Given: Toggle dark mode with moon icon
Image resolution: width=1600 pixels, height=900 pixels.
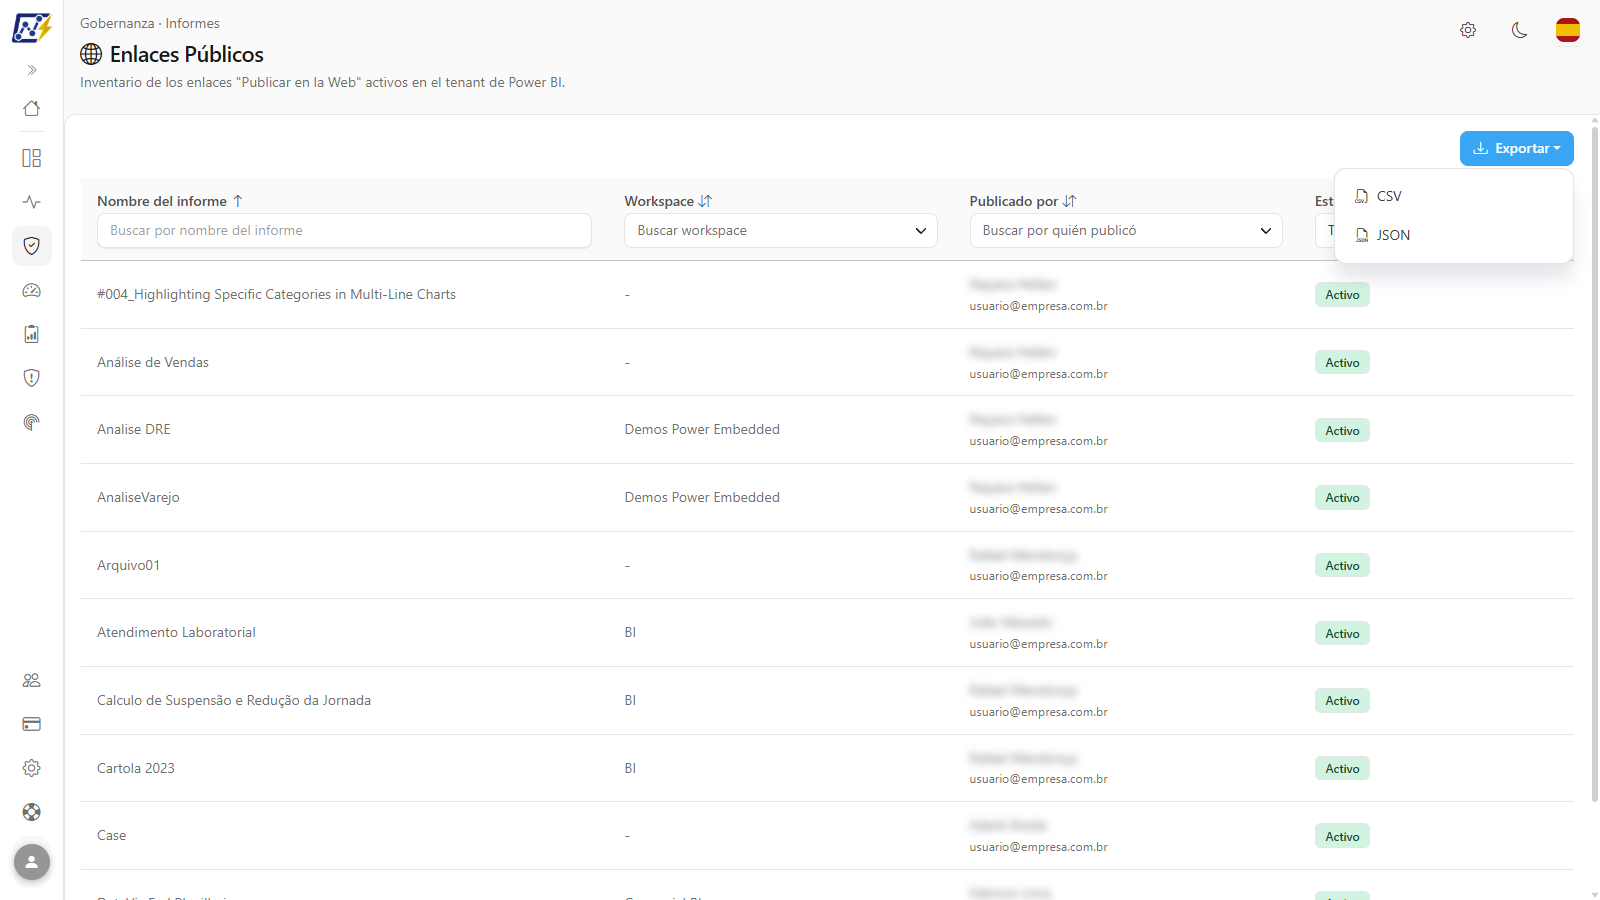Looking at the screenshot, I should tap(1519, 30).
